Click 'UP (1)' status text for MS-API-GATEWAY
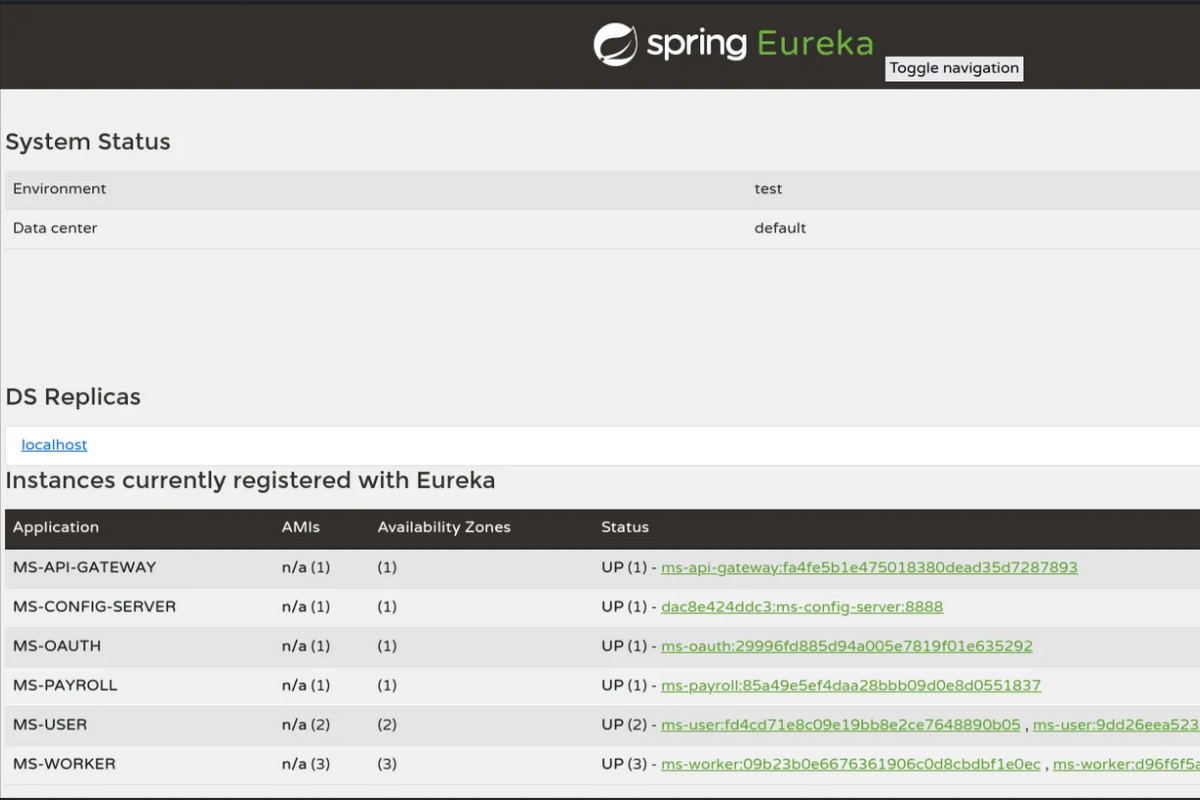Image resolution: width=1200 pixels, height=800 pixels. point(625,567)
